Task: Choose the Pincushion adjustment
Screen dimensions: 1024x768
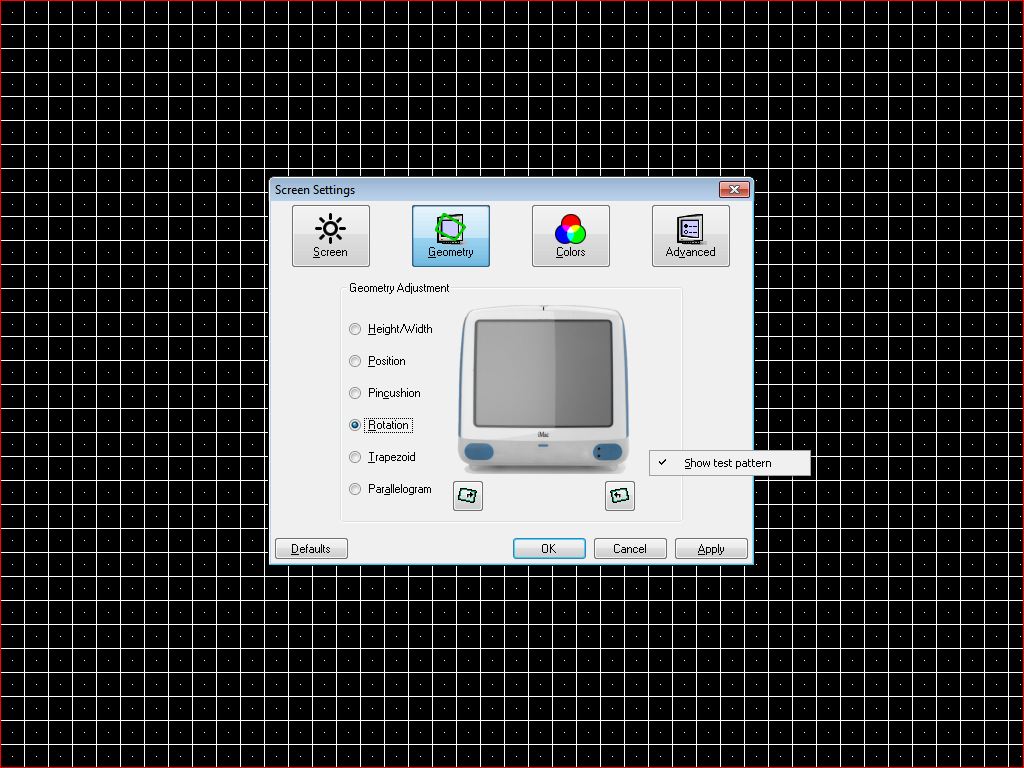Action: [x=385, y=393]
